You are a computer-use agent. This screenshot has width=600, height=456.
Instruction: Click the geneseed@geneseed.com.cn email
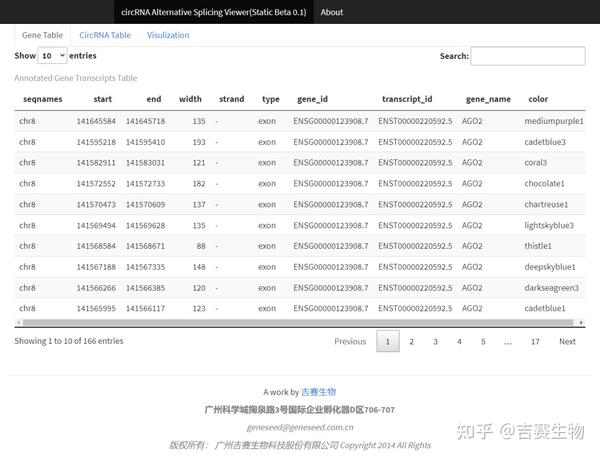pyautogui.click(x=300, y=427)
